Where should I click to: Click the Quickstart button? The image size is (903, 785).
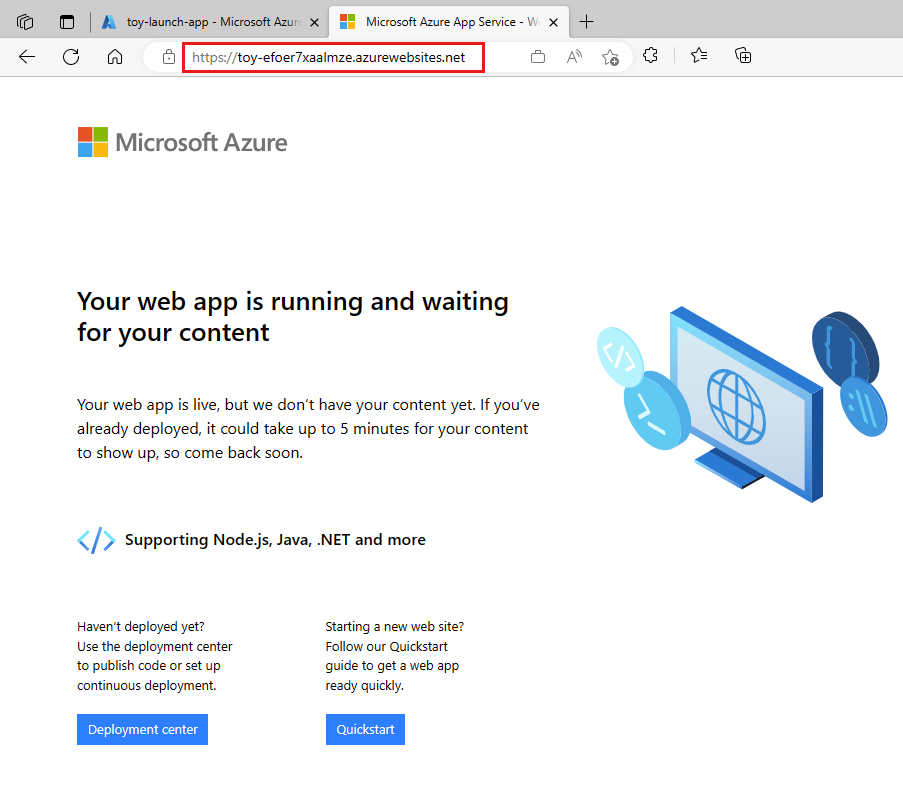[365, 729]
